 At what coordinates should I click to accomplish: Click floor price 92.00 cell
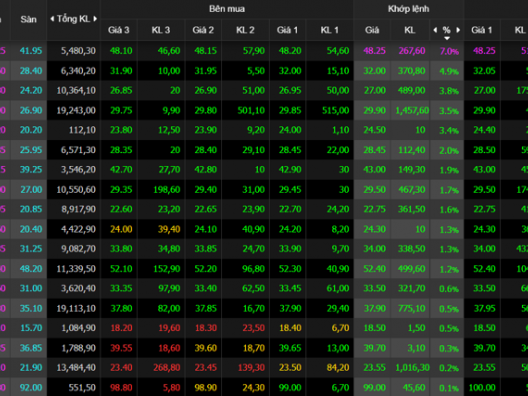coord(31,388)
